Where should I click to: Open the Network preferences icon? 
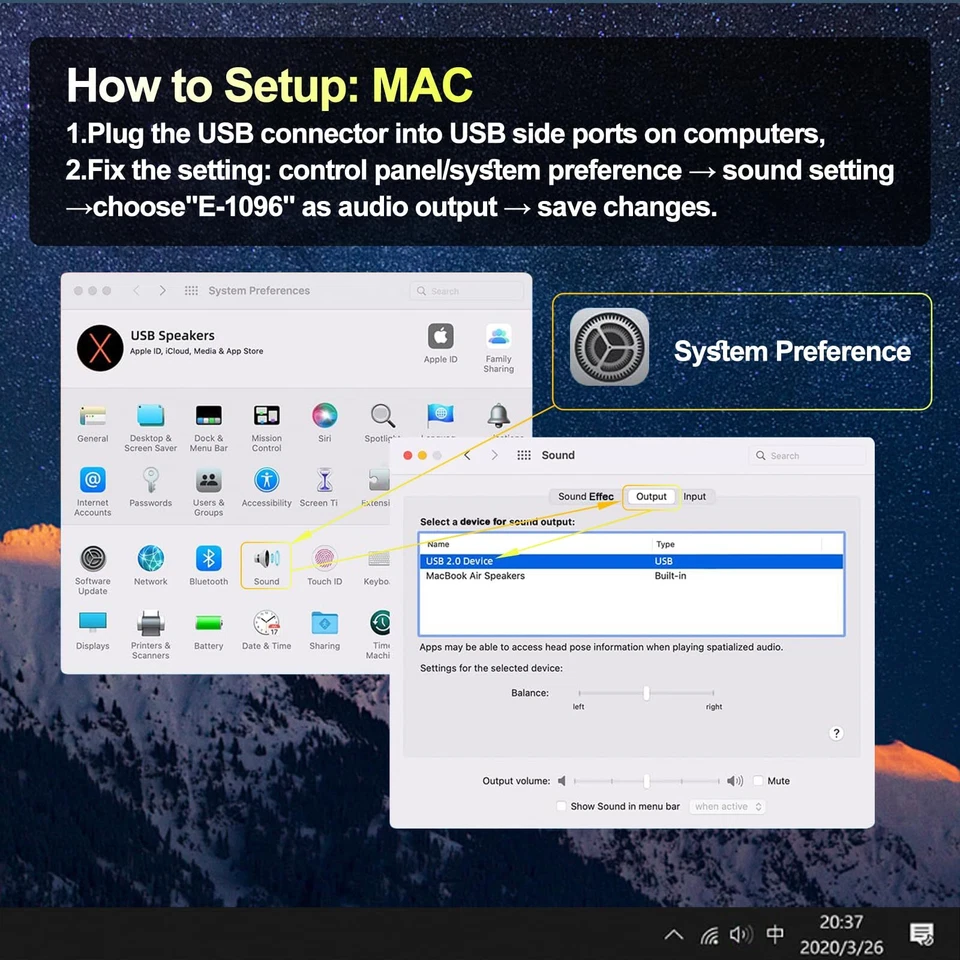tap(151, 560)
